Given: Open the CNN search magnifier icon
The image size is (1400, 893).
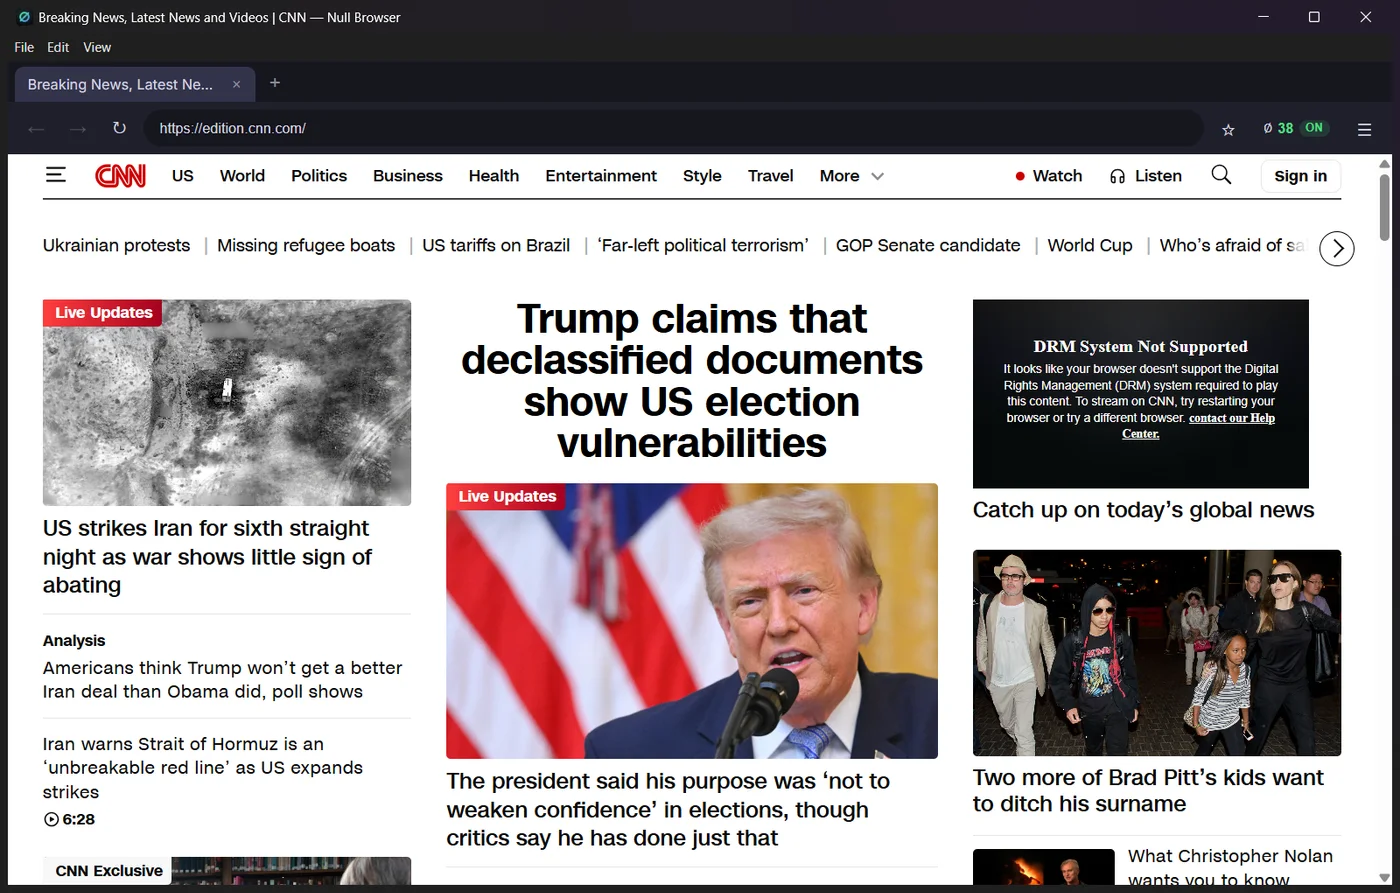Looking at the screenshot, I should point(1221,175).
